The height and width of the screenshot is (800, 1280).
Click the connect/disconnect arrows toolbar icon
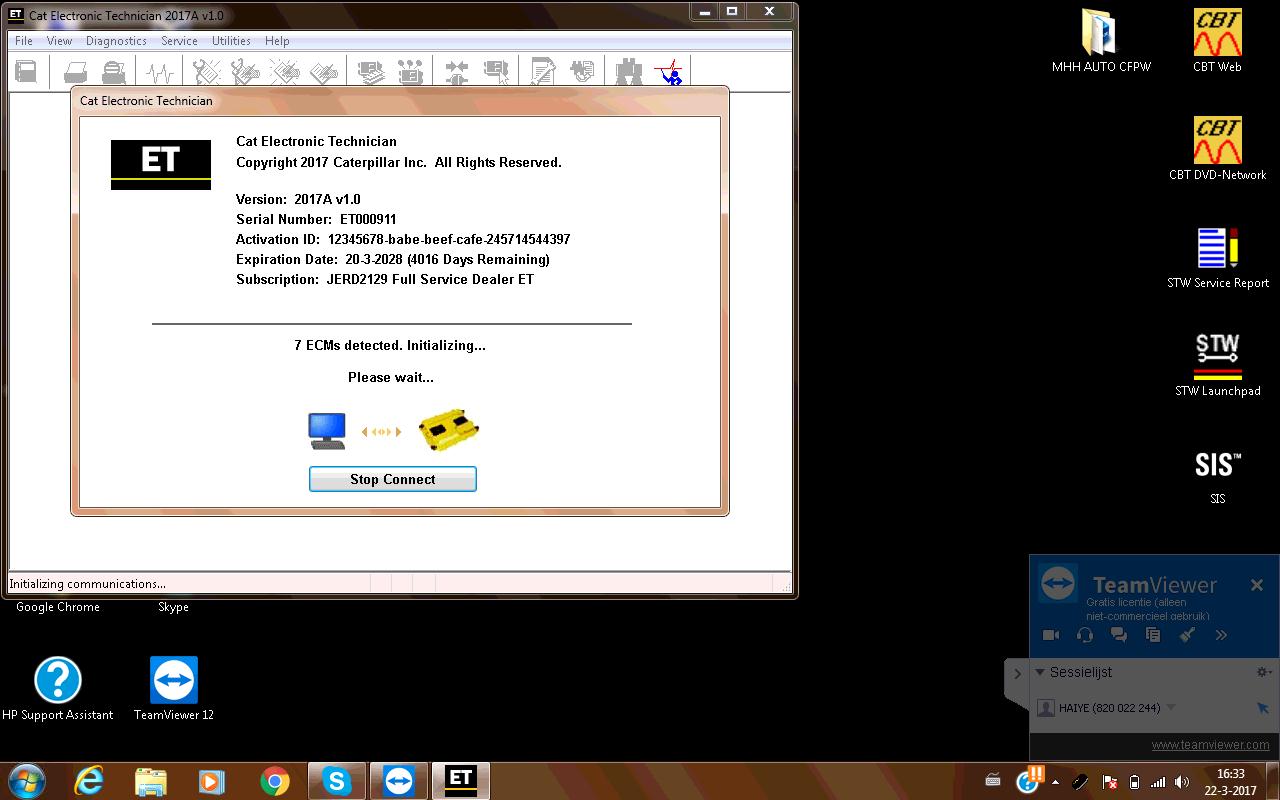click(457, 72)
